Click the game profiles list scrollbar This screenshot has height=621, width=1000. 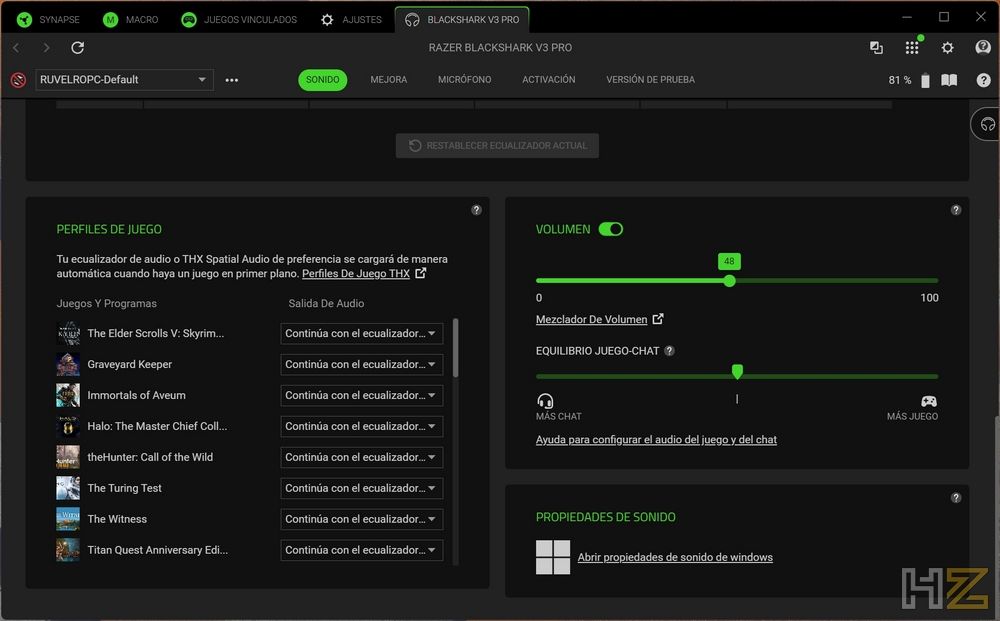click(455, 348)
